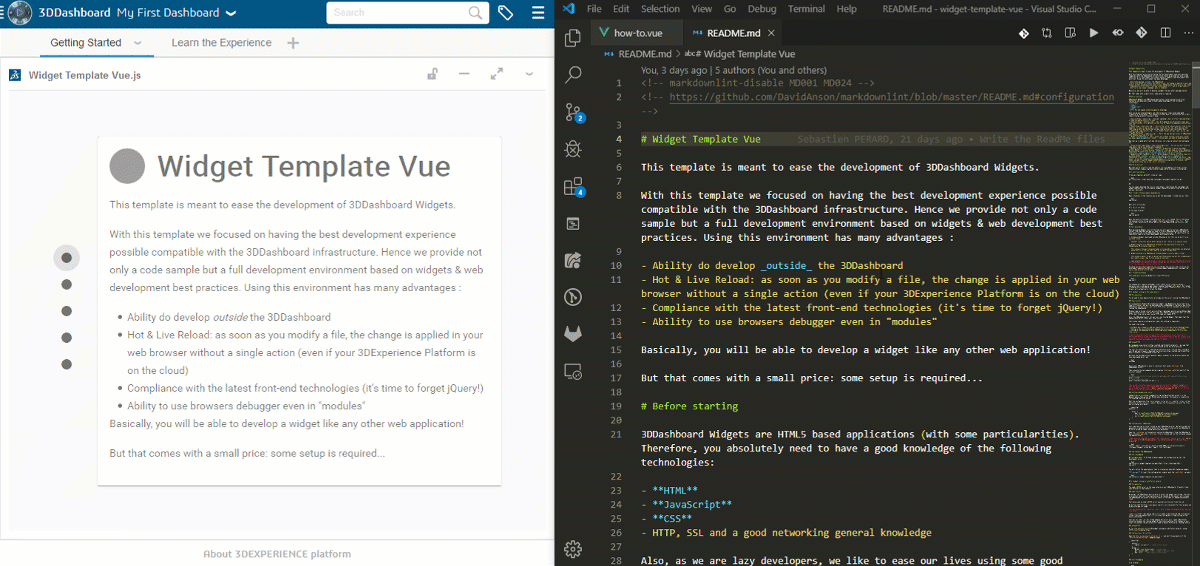This screenshot has height=566, width=1200.
Task: Select the third slide navigation dot
Action: (67, 311)
